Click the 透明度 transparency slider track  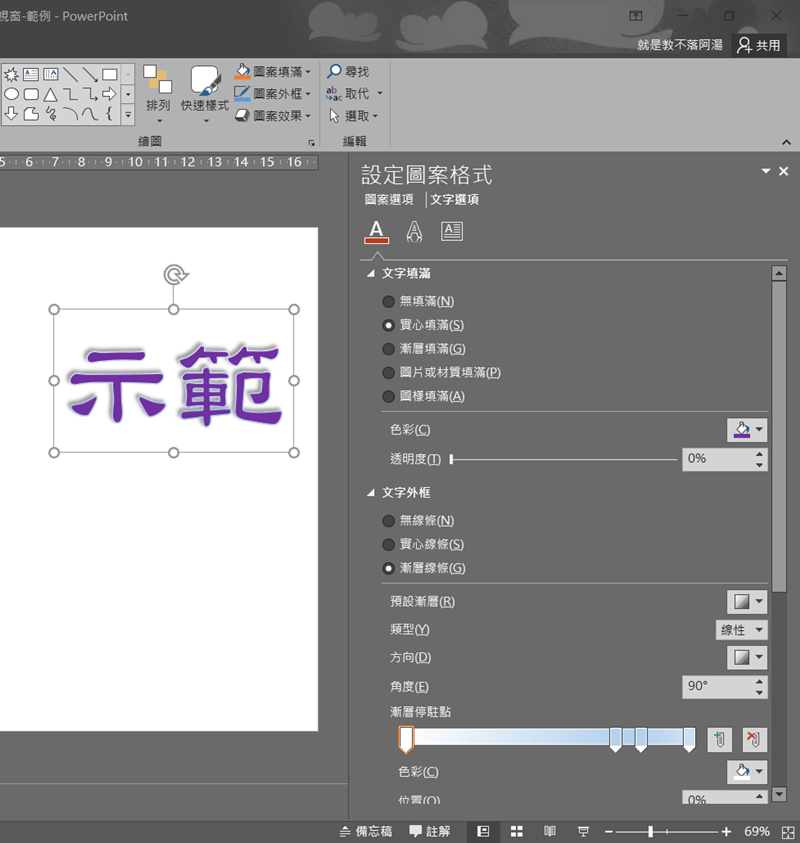pyautogui.click(x=564, y=459)
